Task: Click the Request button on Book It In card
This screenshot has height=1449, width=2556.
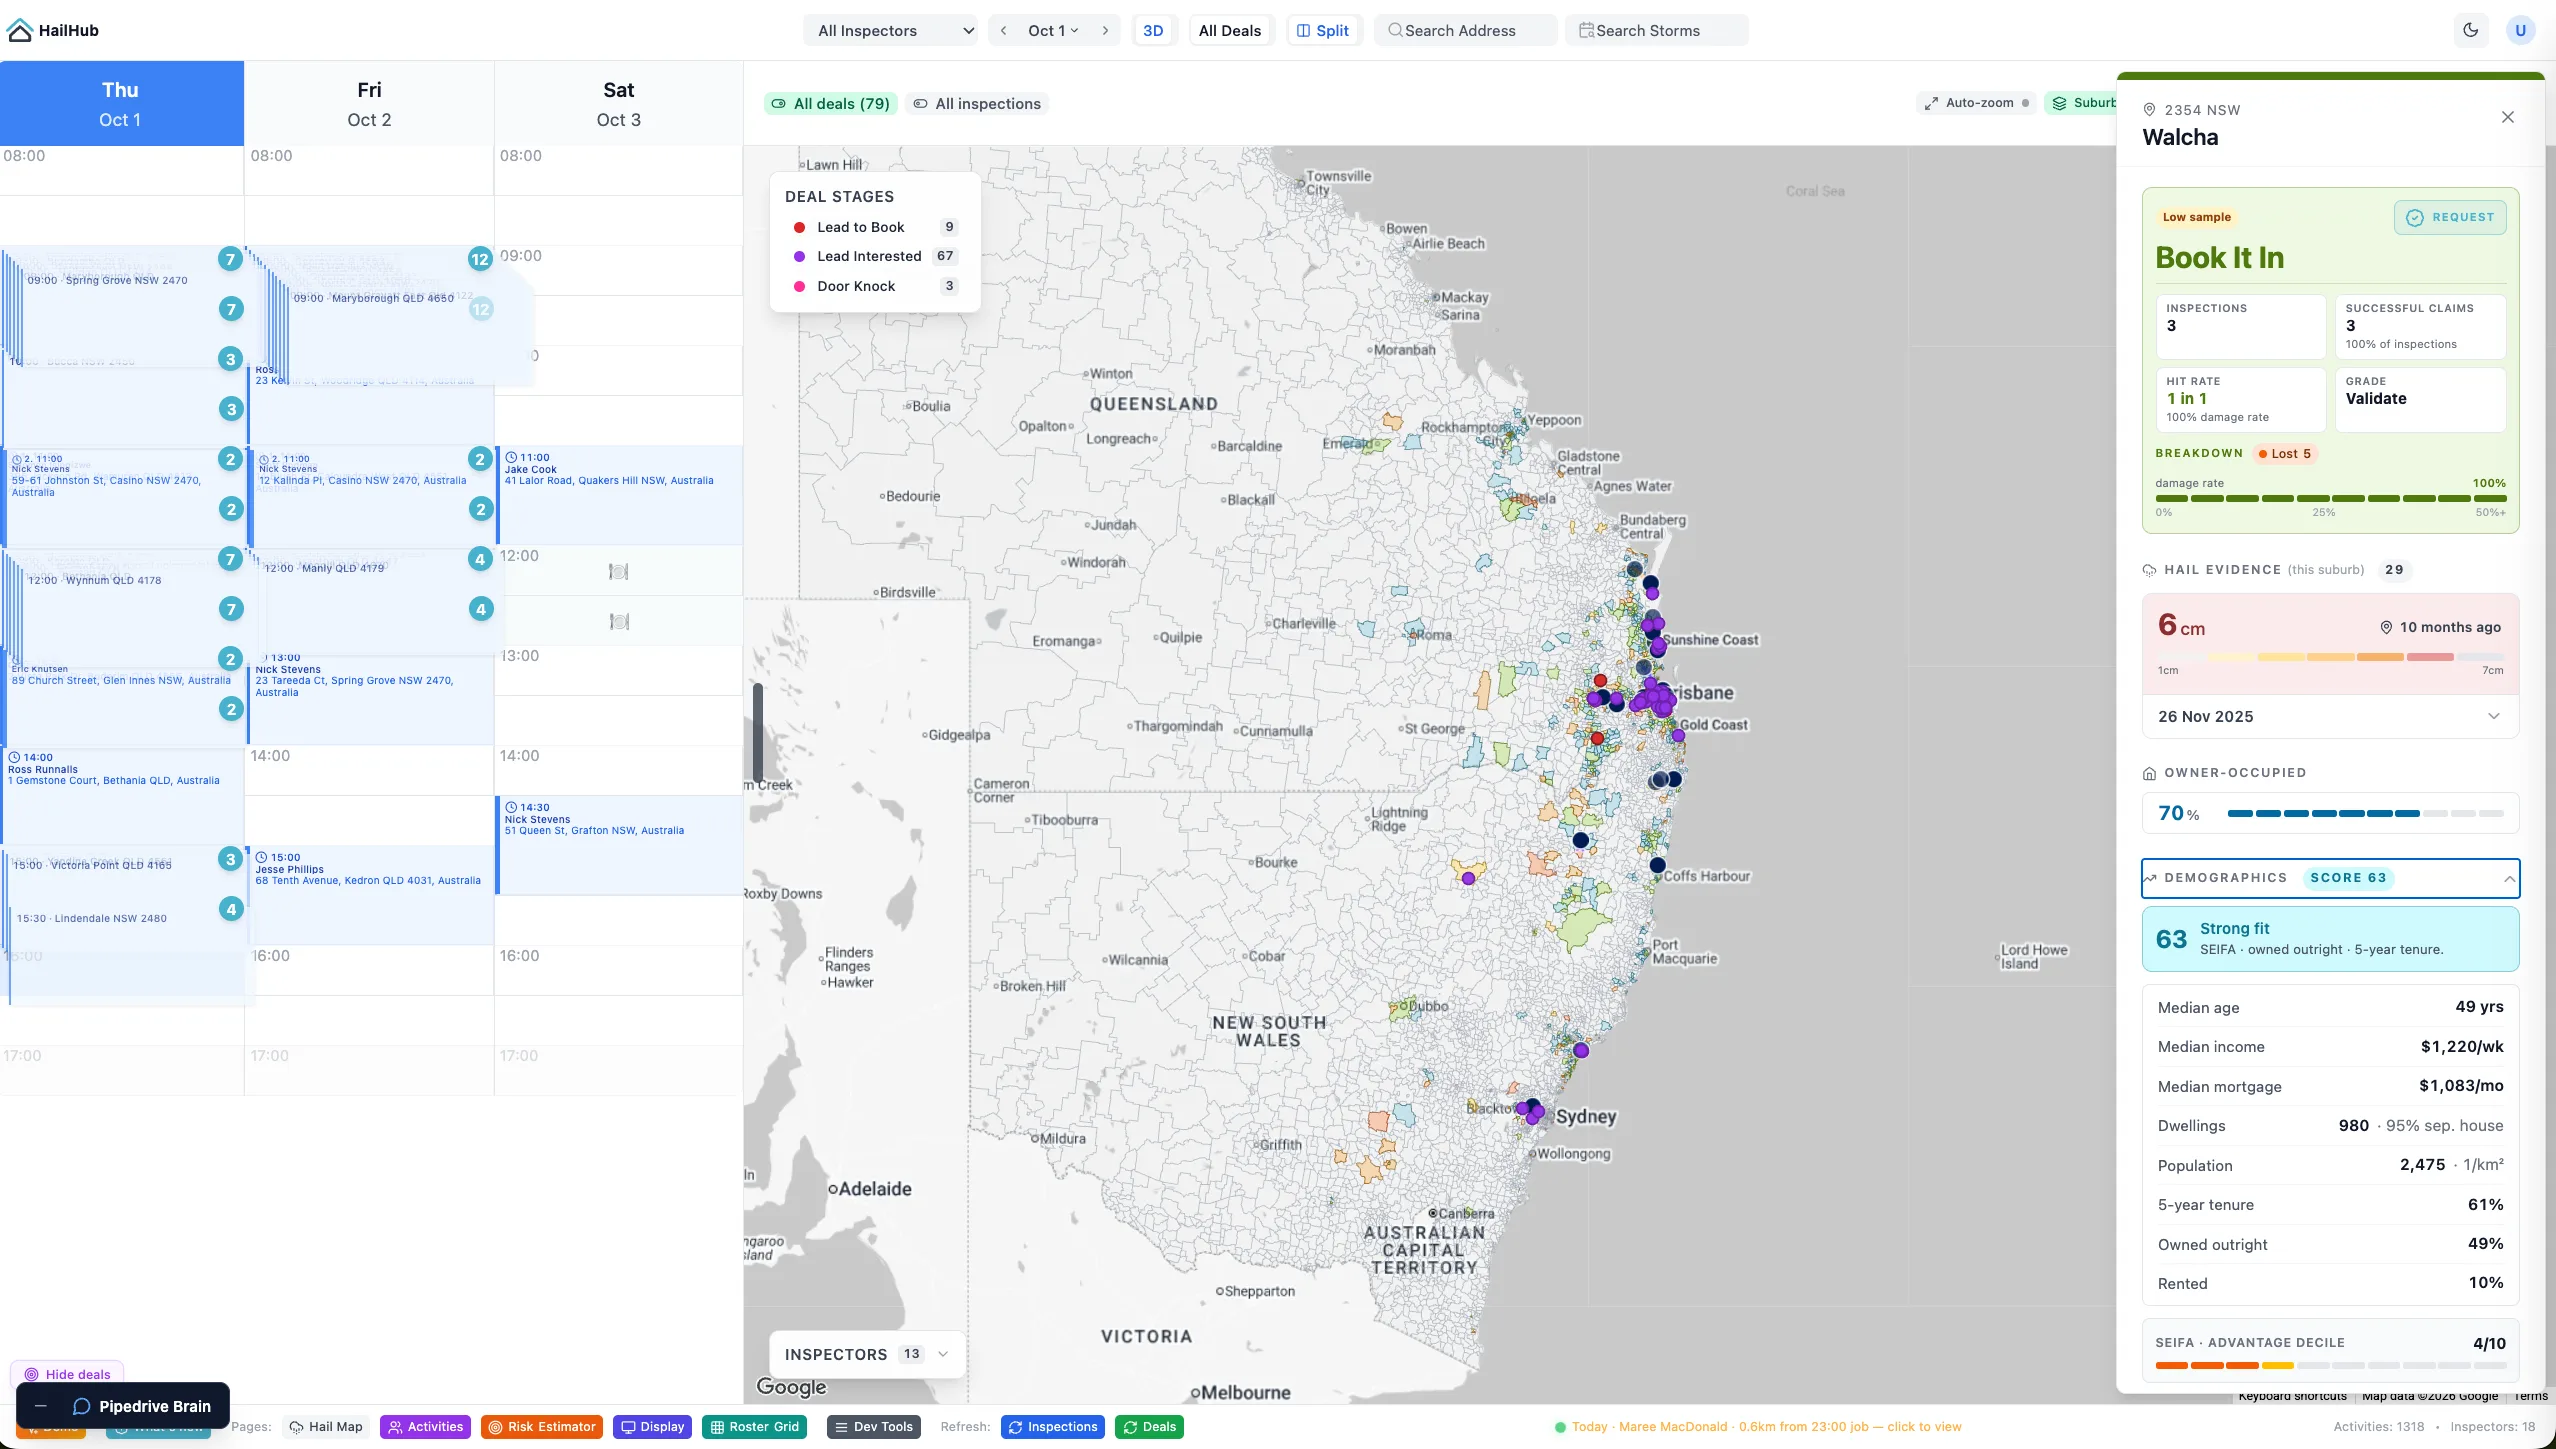Action: pyautogui.click(x=2450, y=217)
